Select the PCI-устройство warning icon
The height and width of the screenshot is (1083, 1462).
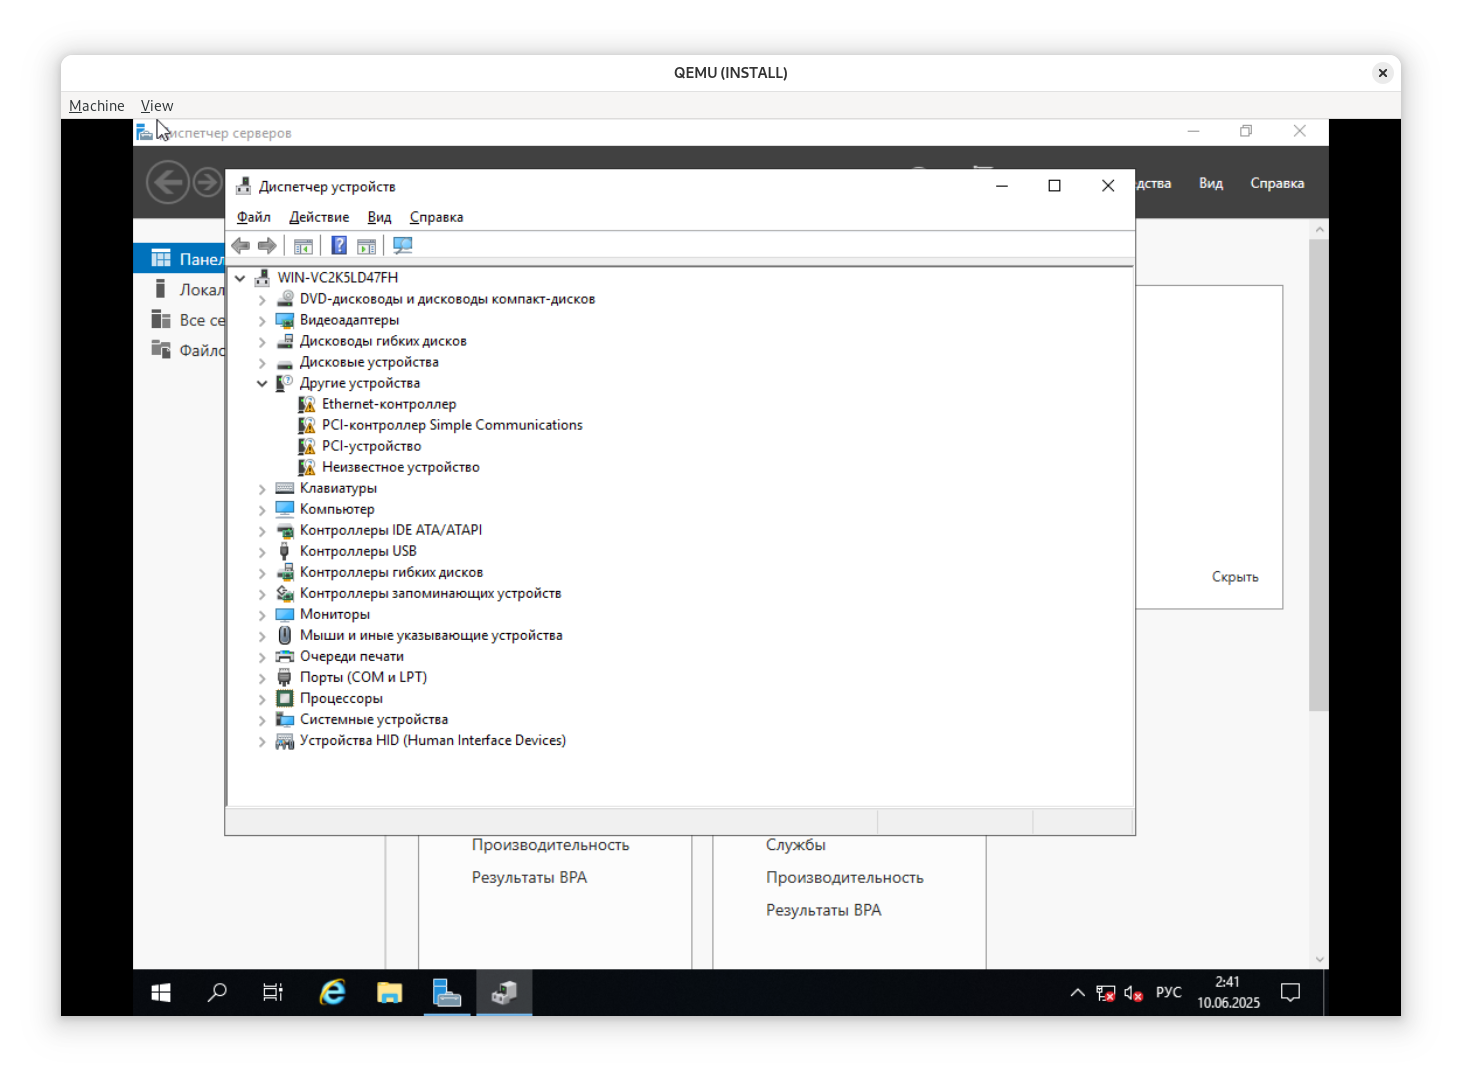pos(307,446)
